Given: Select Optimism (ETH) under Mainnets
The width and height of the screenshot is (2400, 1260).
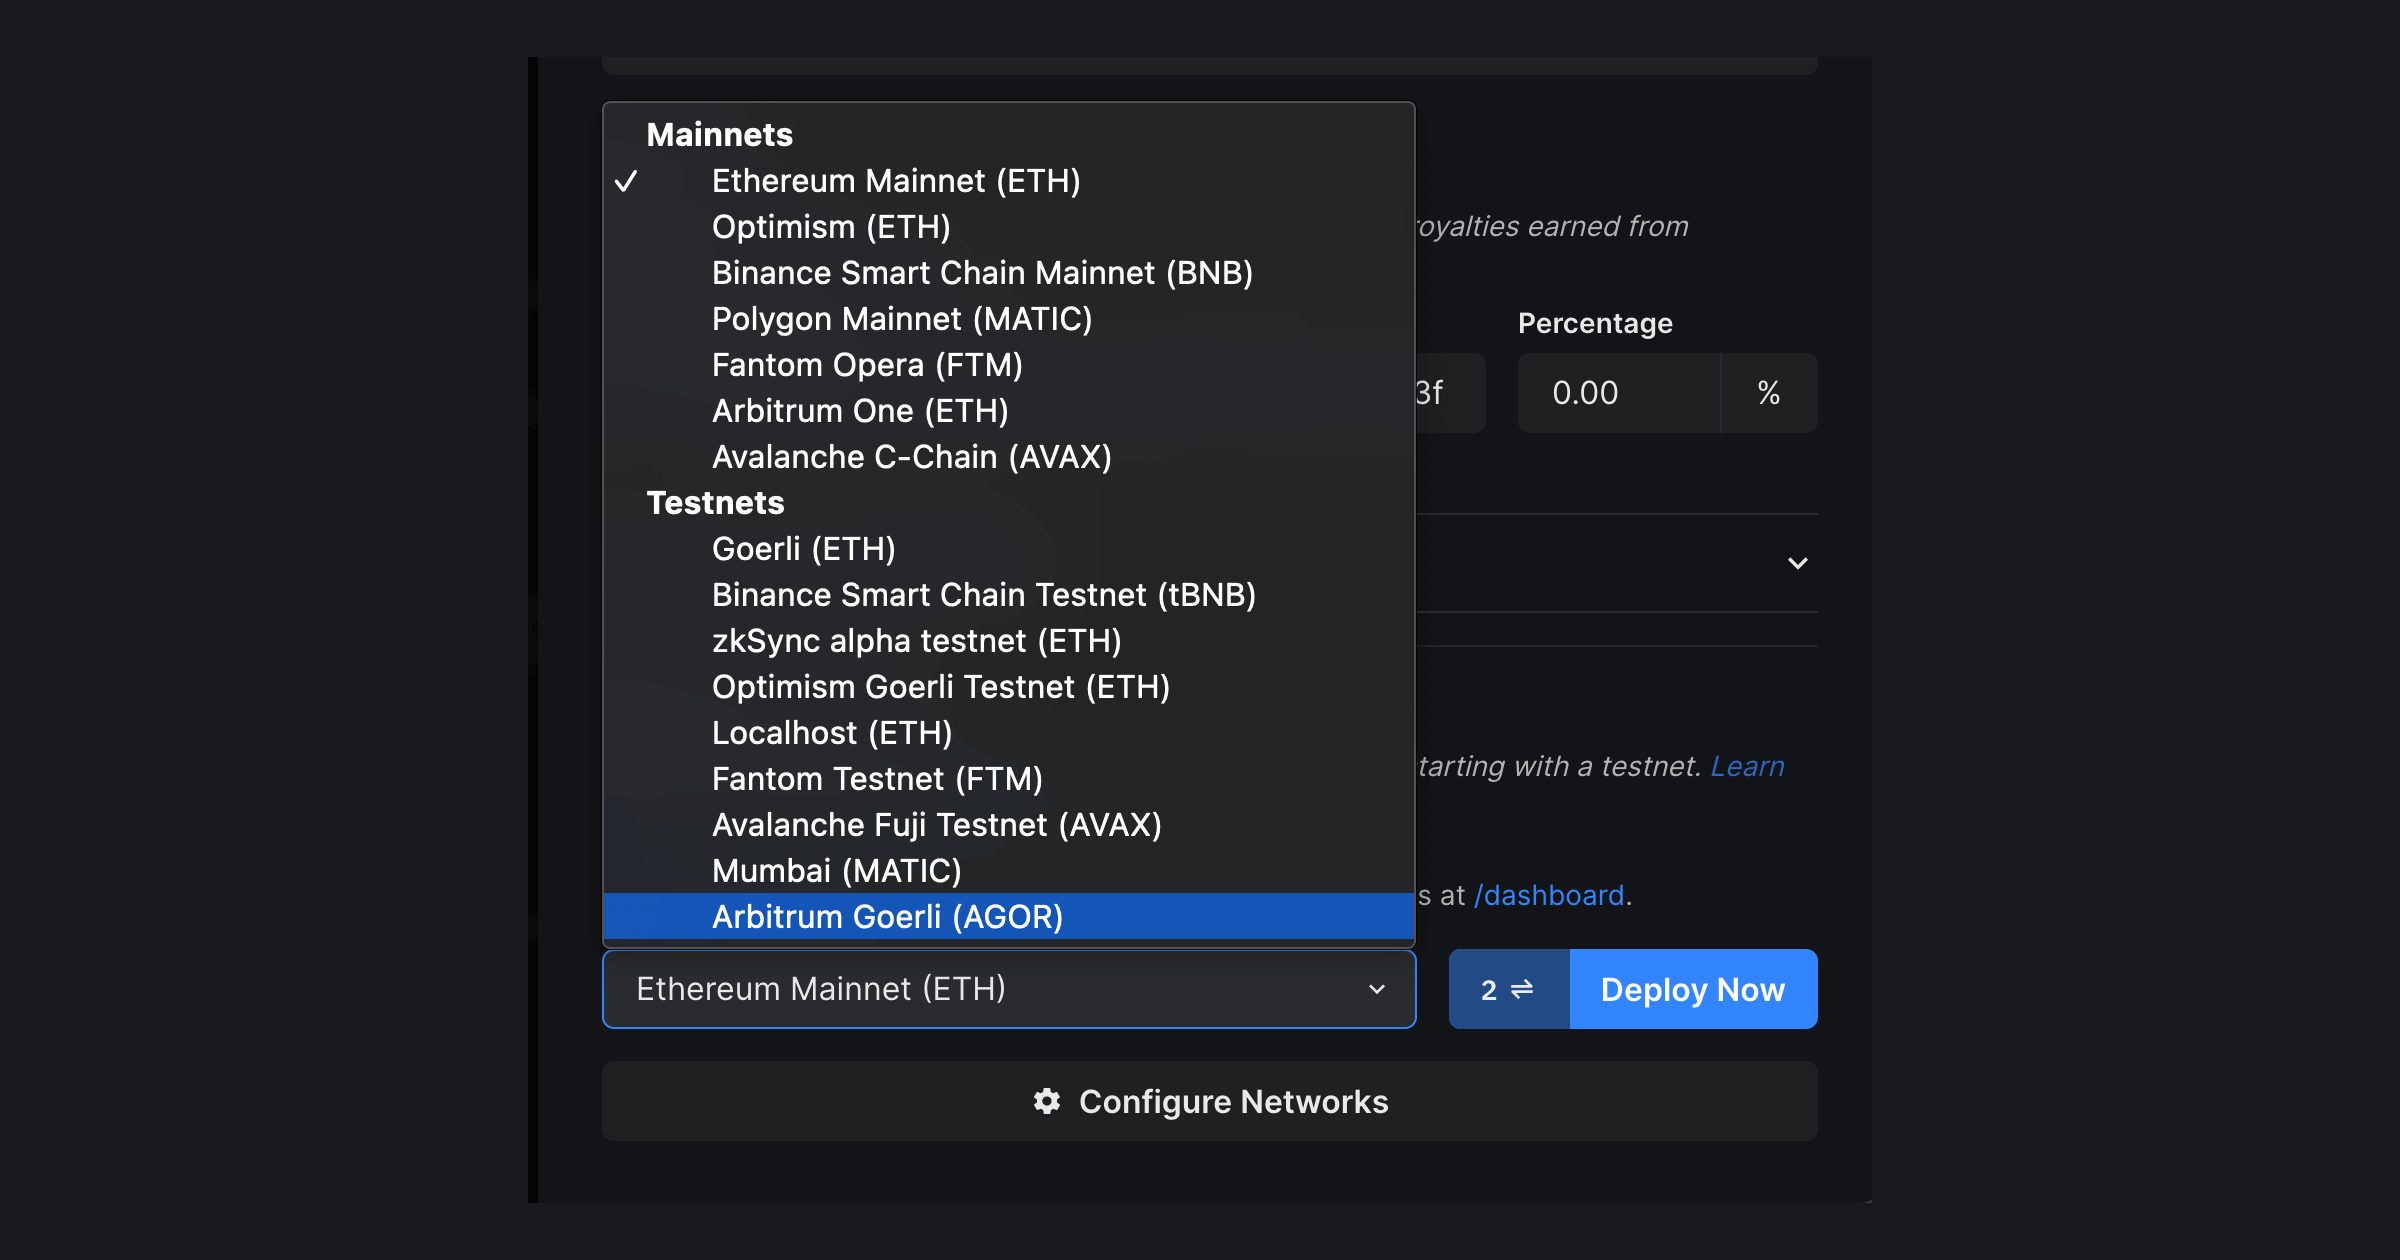Looking at the screenshot, I should click(831, 227).
